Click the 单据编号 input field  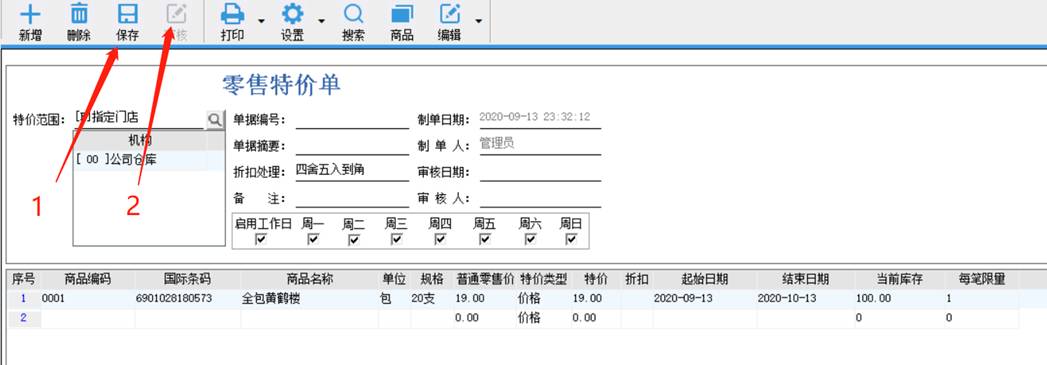pyautogui.click(x=352, y=120)
